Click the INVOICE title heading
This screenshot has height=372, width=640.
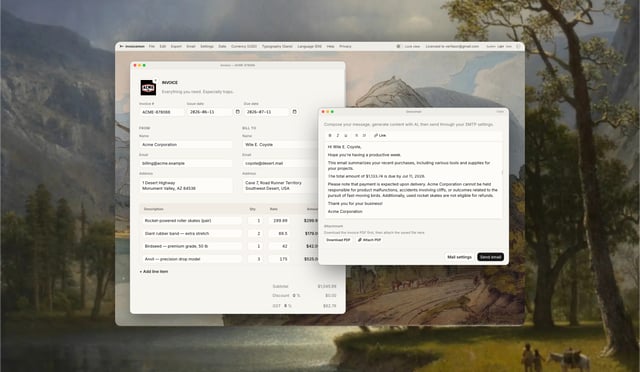click(170, 82)
